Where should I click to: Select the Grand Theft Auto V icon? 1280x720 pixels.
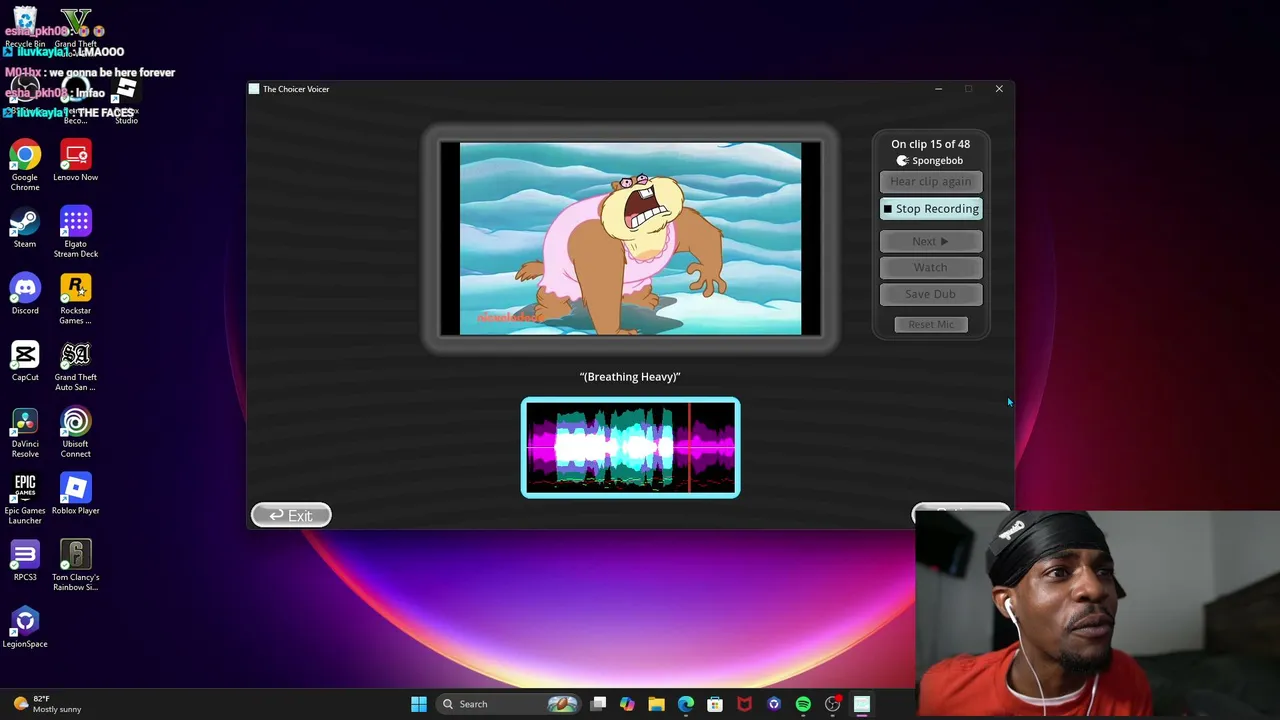(75, 27)
